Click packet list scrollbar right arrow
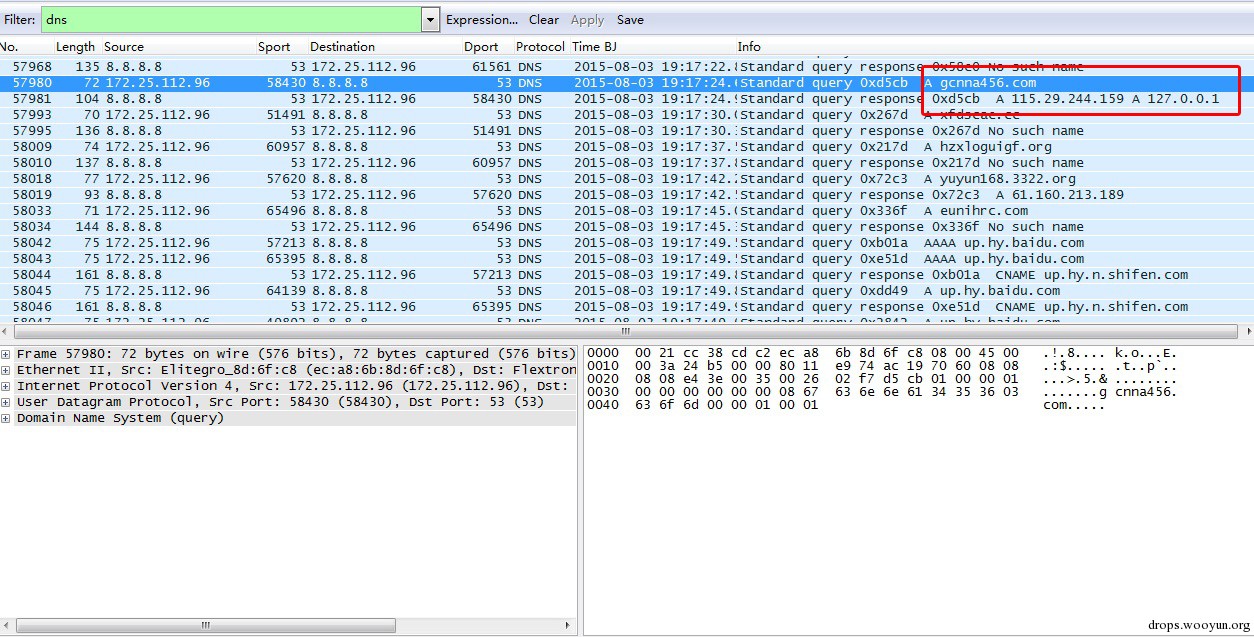Viewport: 1254px width, 637px height. 1246,331
